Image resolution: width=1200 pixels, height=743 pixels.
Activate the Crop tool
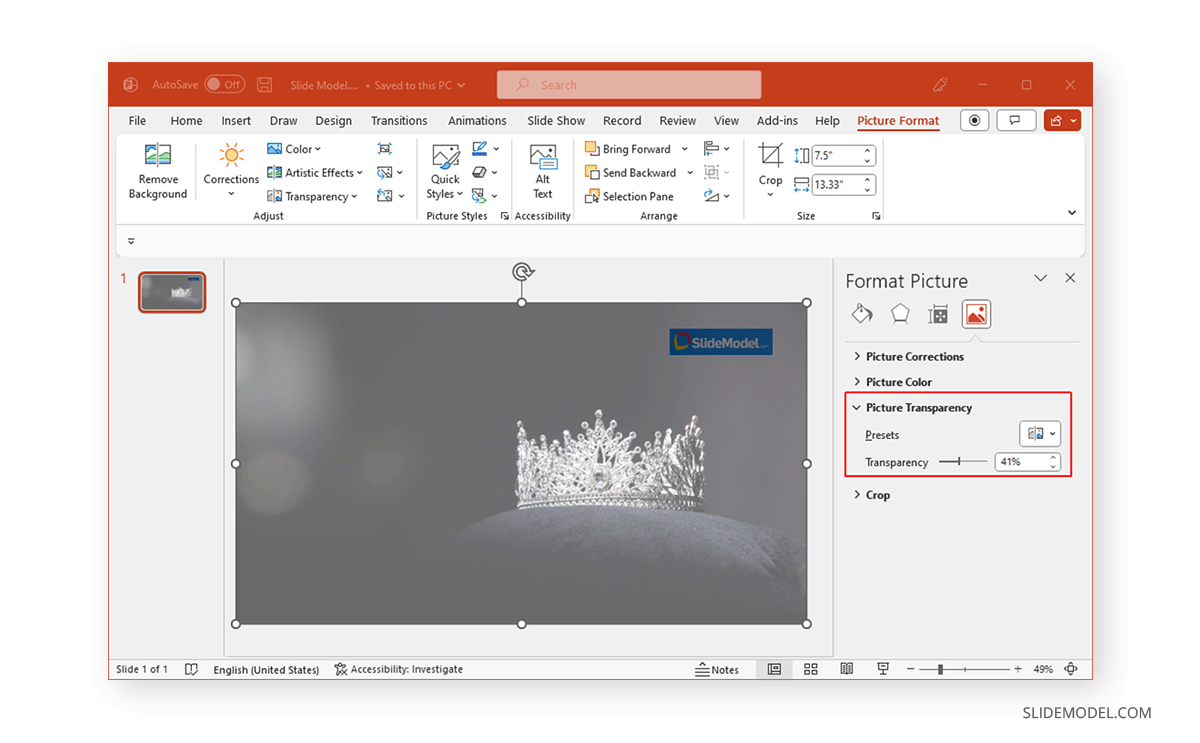pos(770,168)
